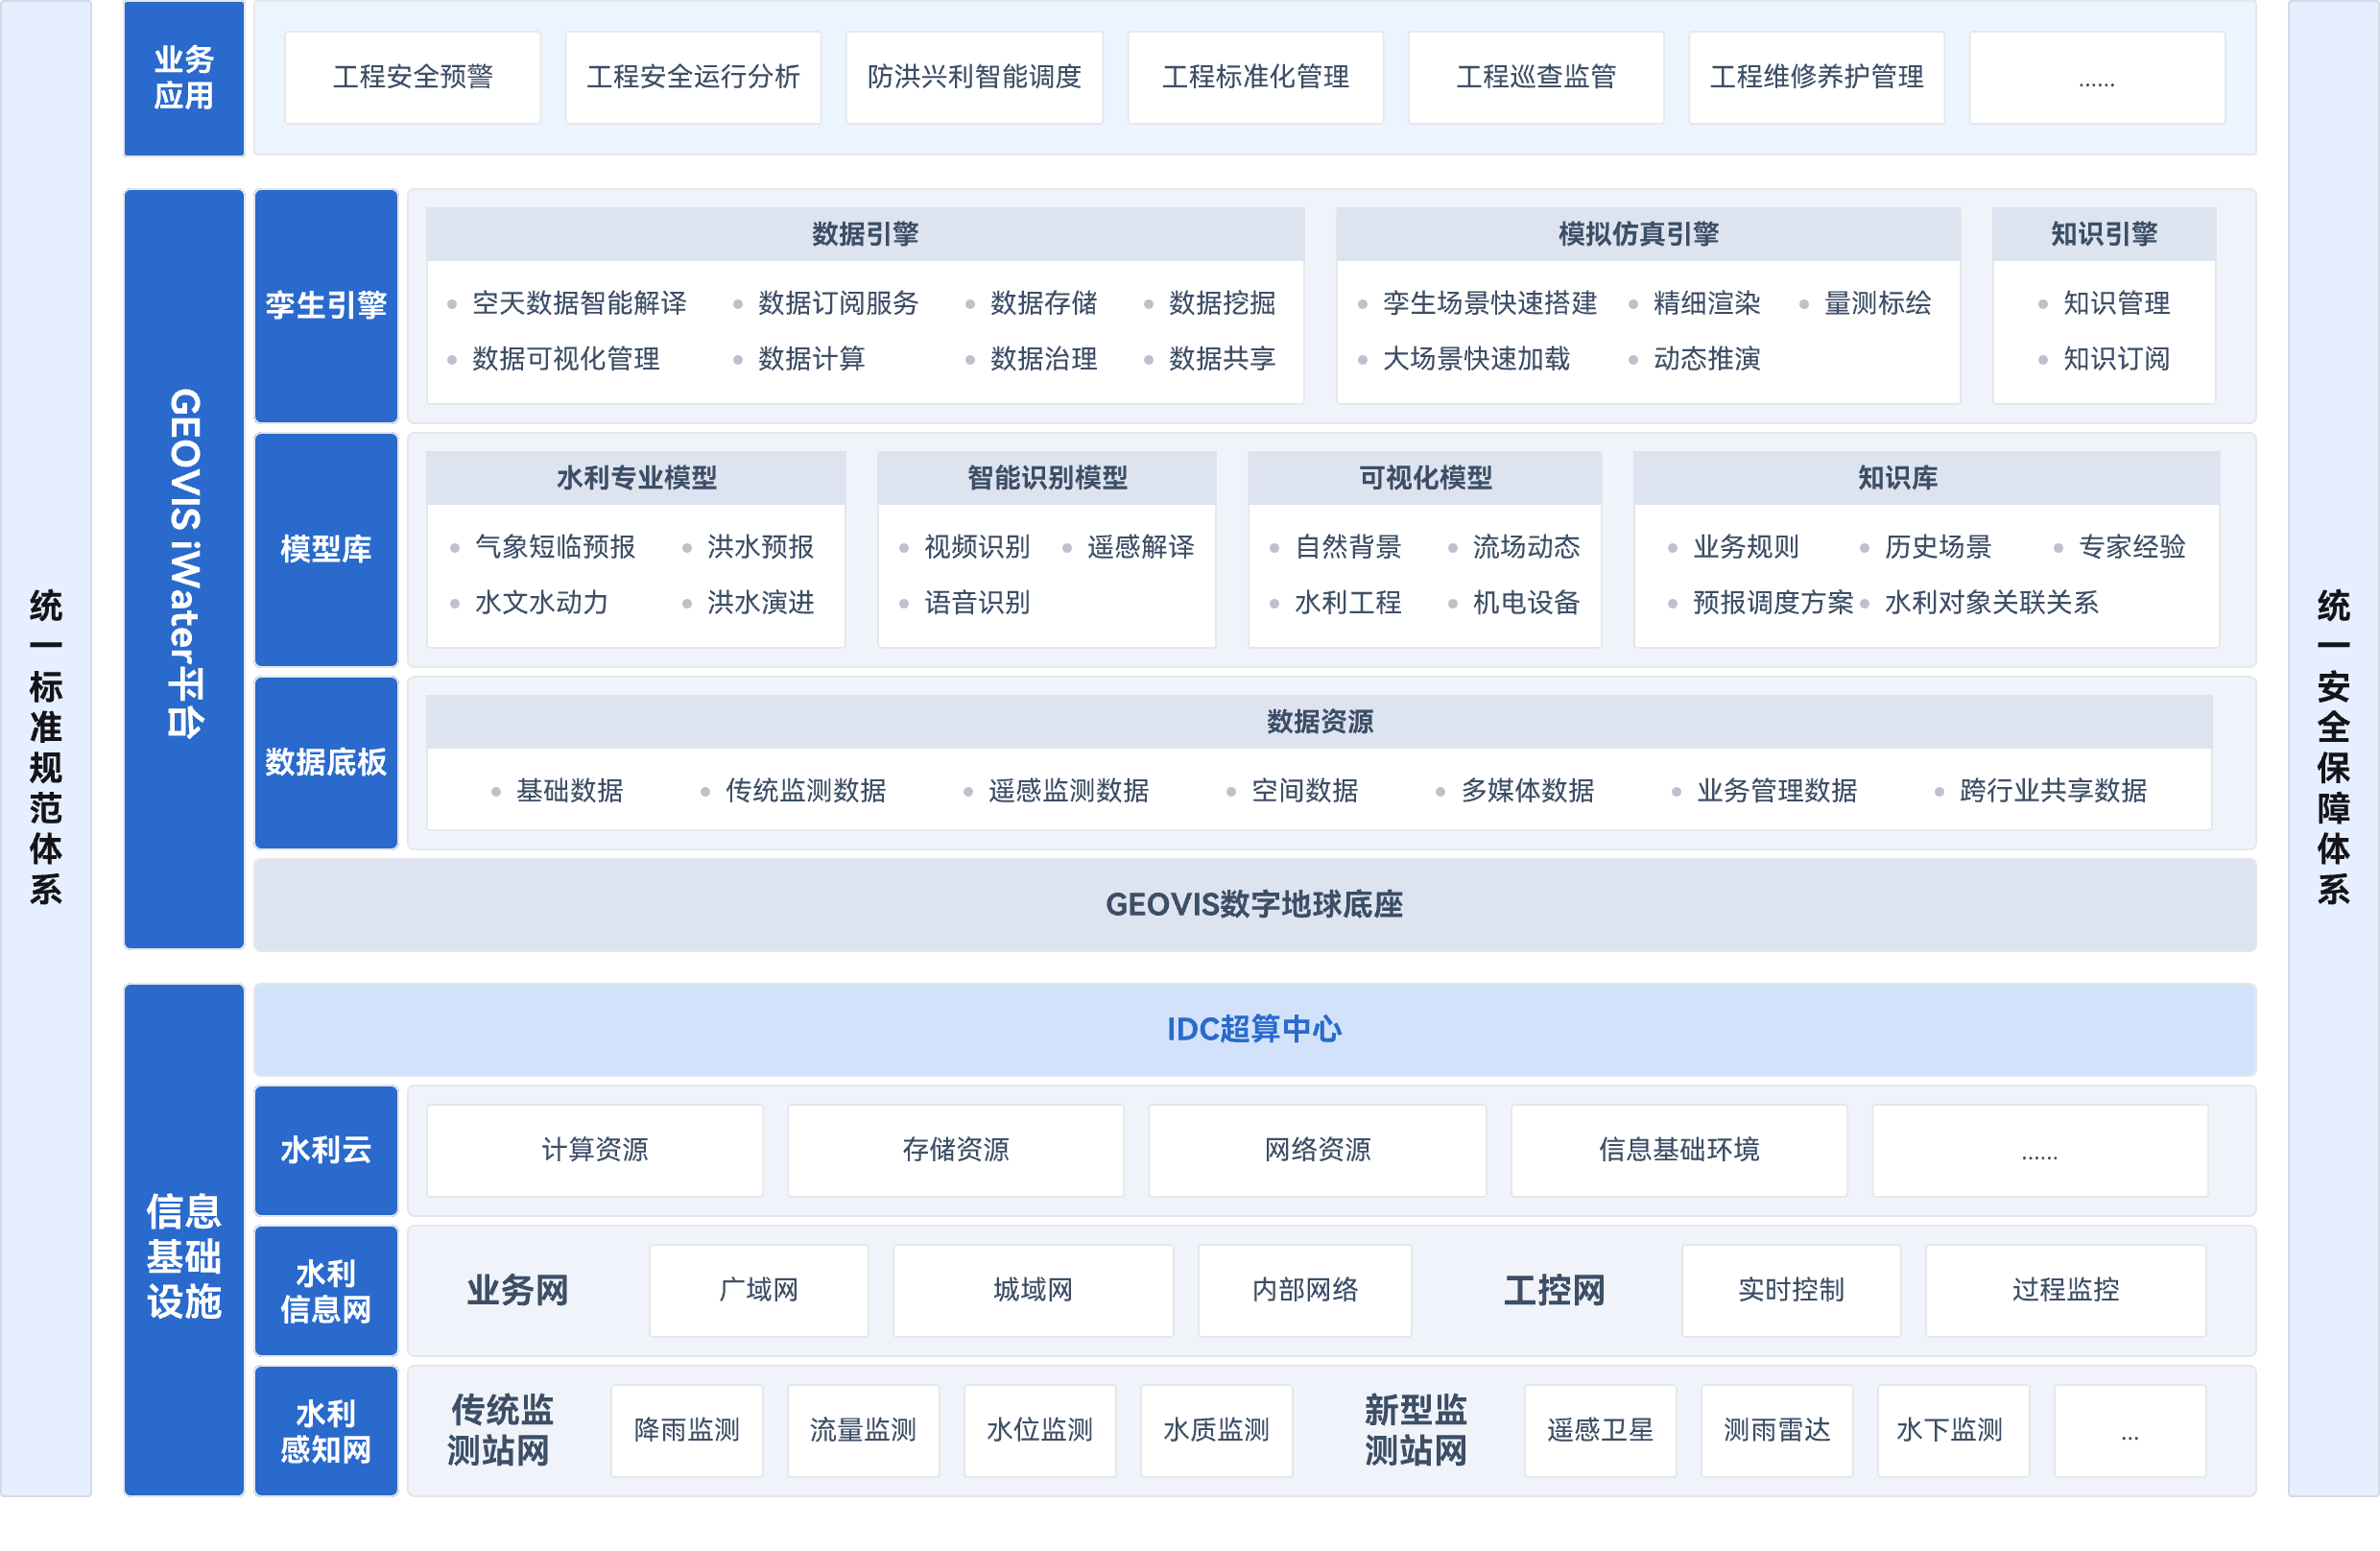Select the 预报调度方案 item
Image resolution: width=2380 pixels, height=1551 pixels.
click(1773, 603)
